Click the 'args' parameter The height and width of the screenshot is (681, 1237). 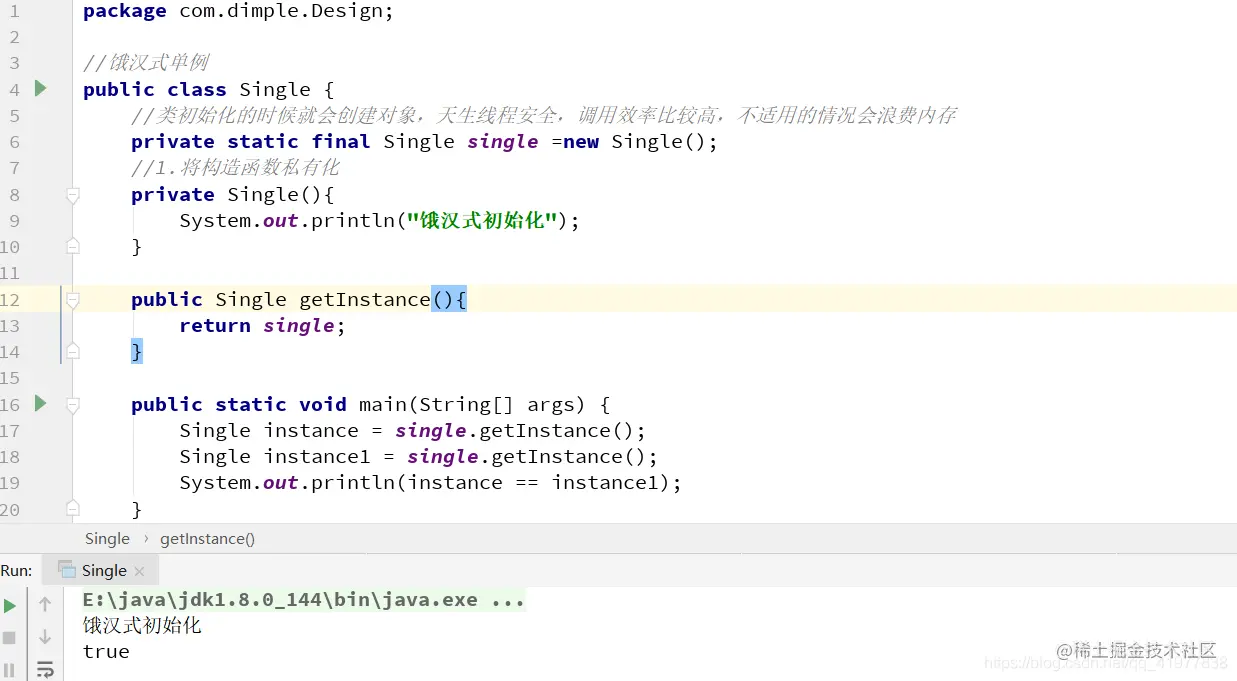click(x=552, y=404)
